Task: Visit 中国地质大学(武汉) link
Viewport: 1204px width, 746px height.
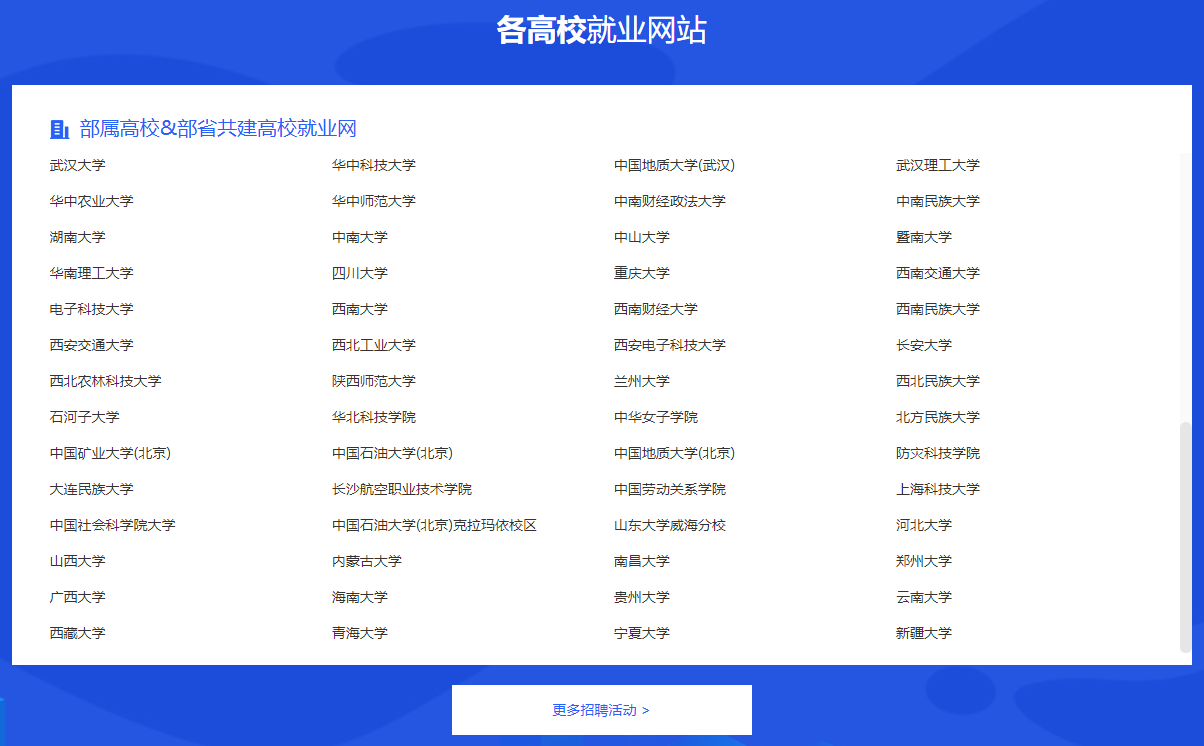Action: click(x=674, y=165)
